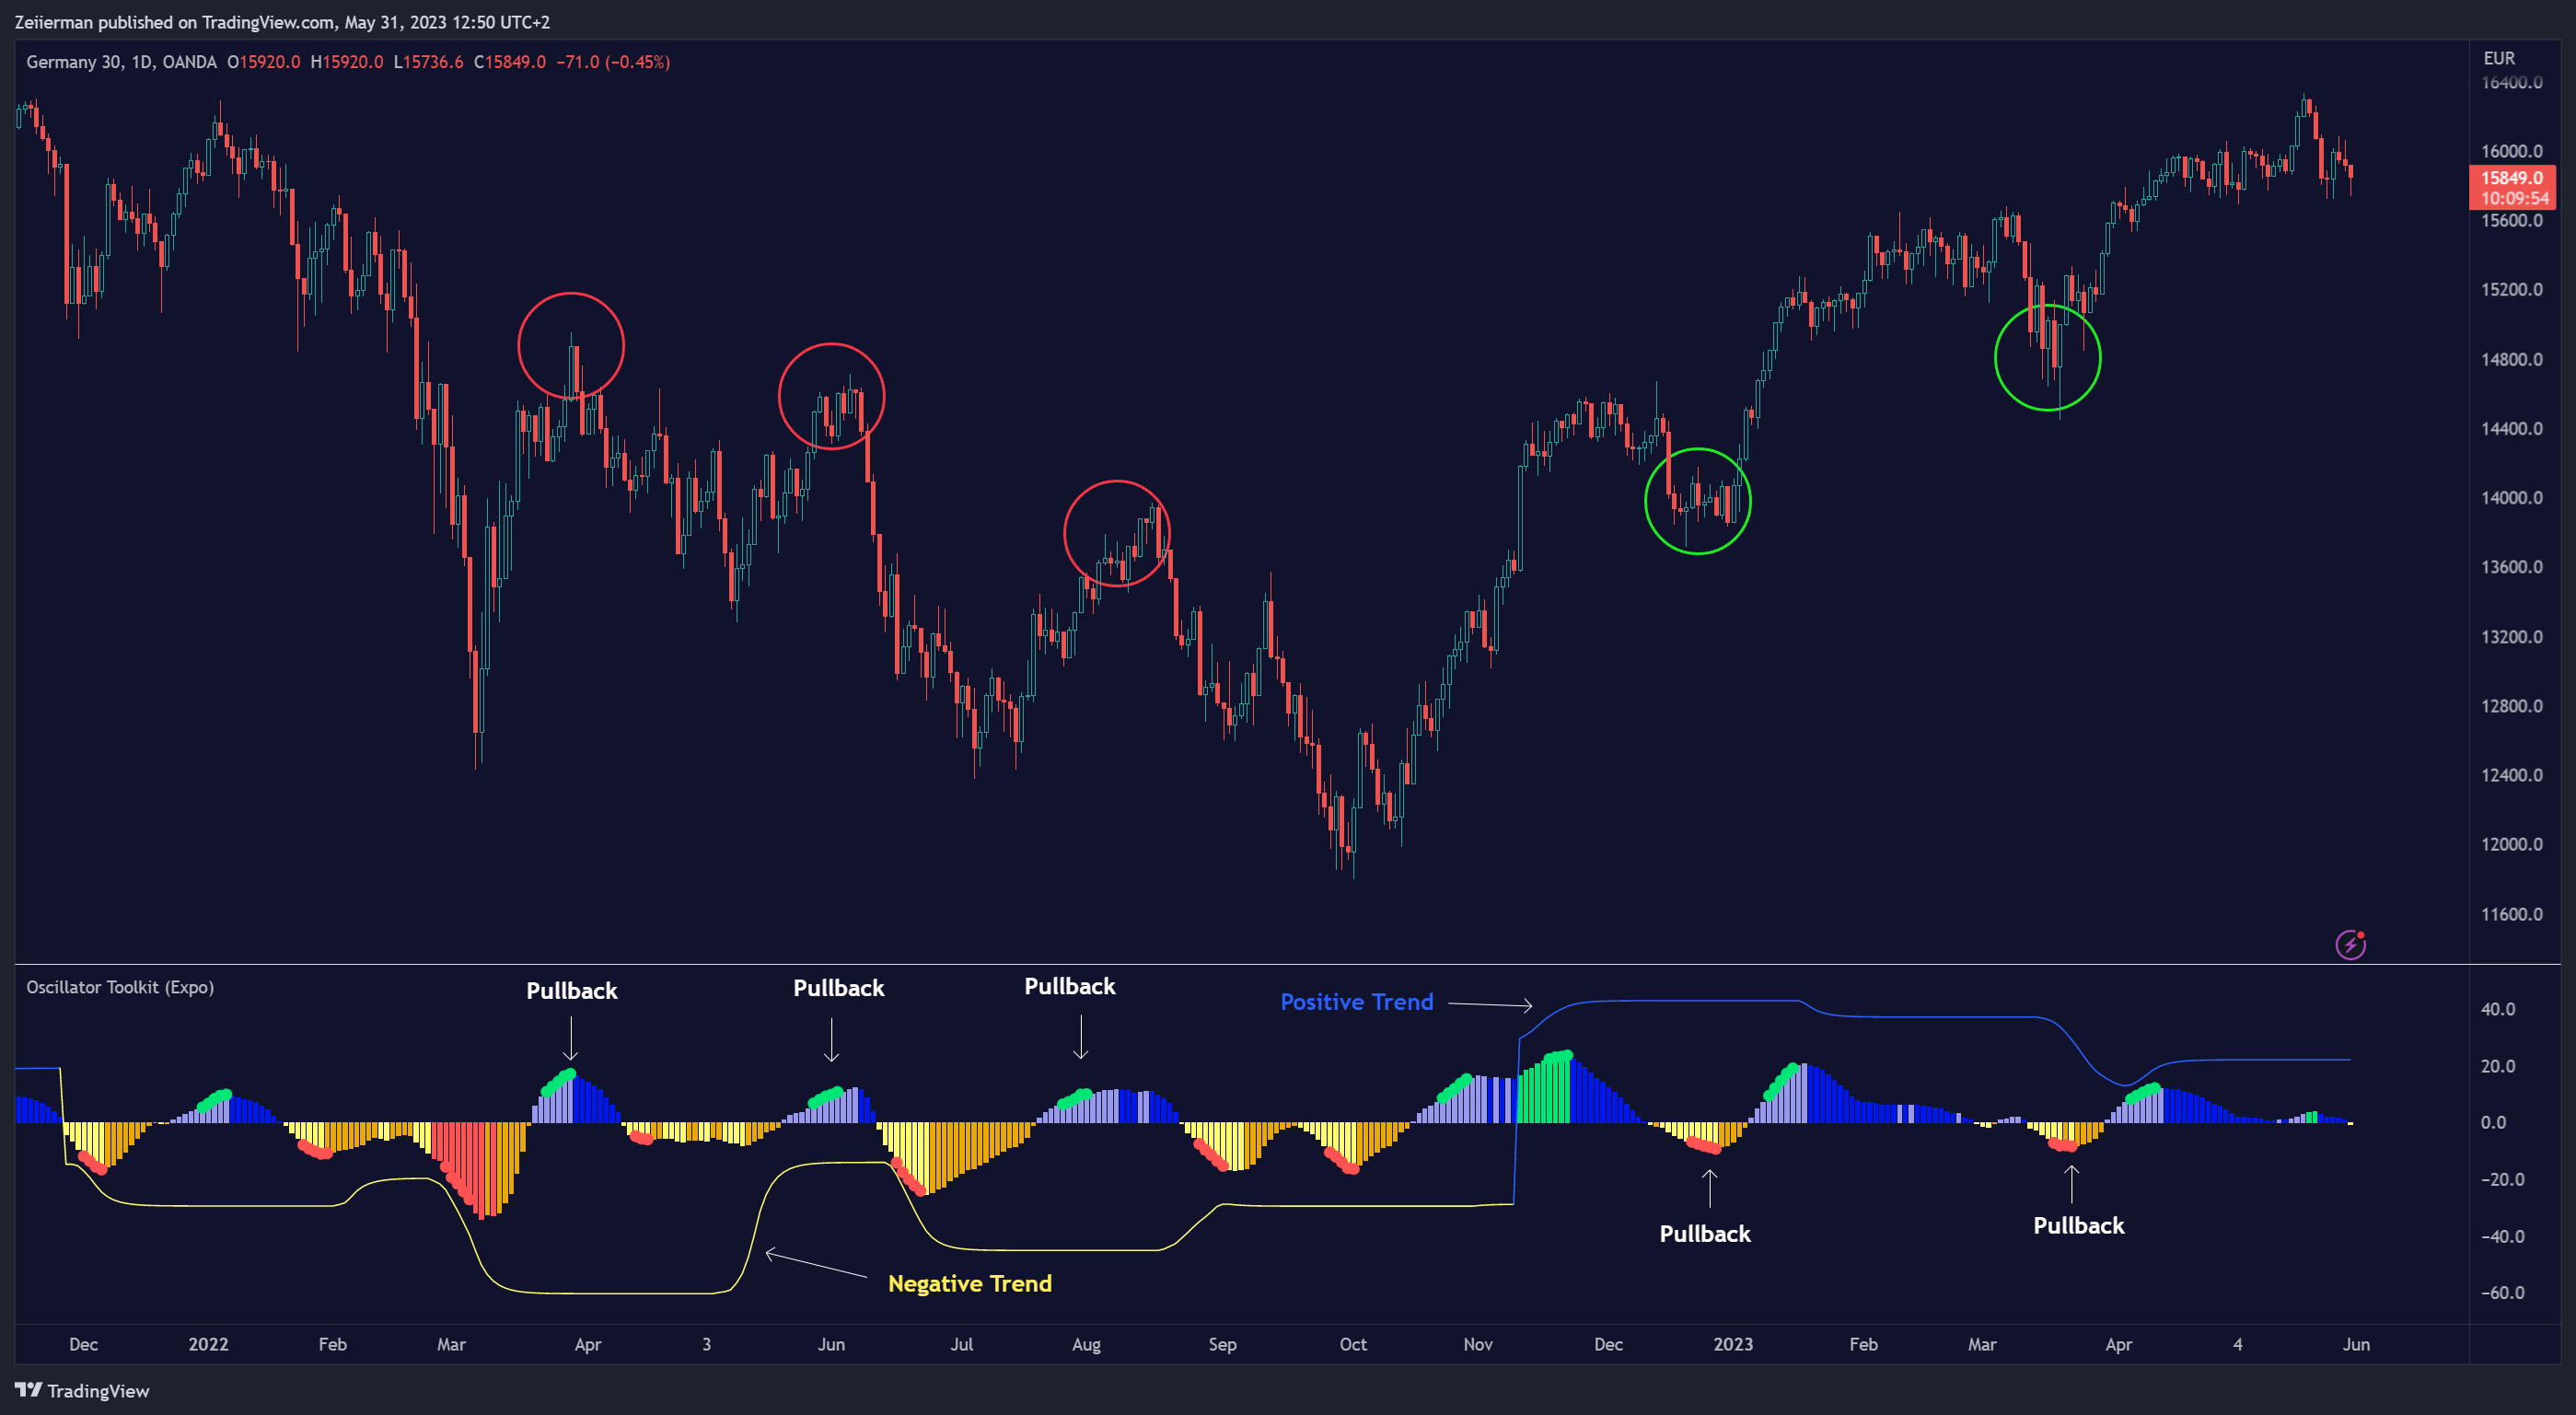
Task: Click the purple lightning bolt alert icon
Action: pos(2350,944)
